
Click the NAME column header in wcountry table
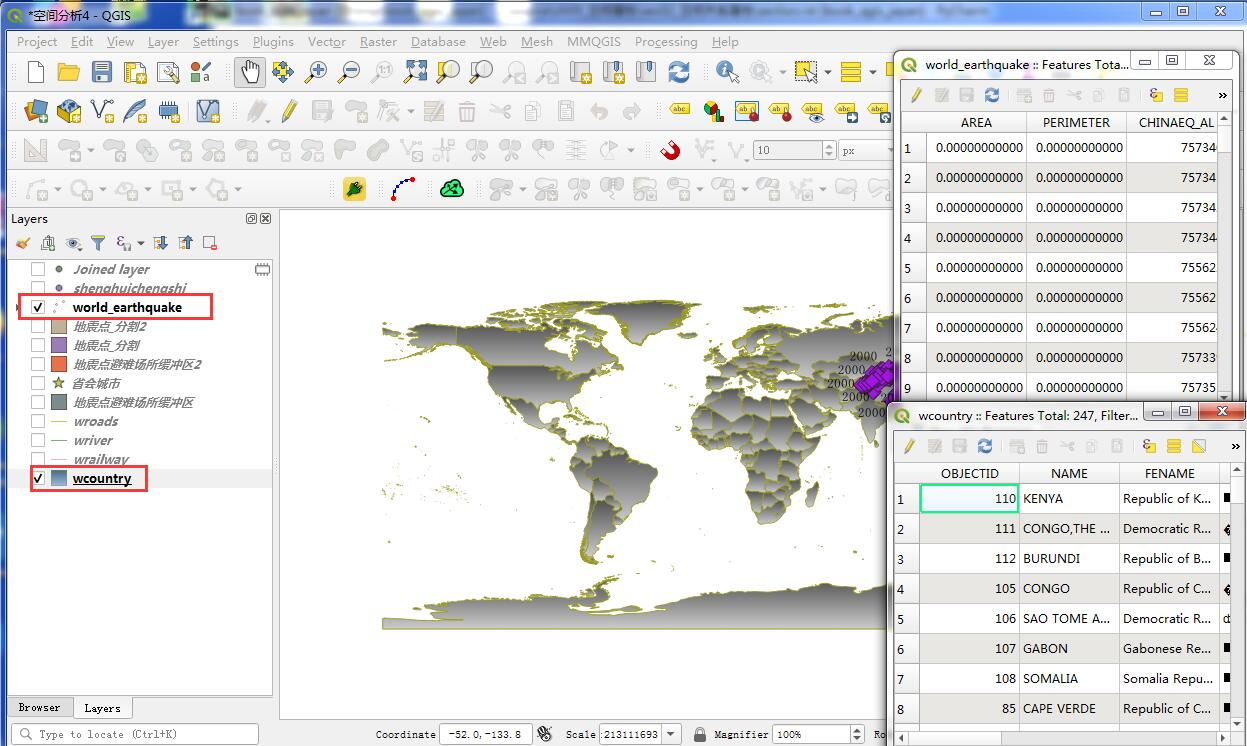[x=1069, y=473]
